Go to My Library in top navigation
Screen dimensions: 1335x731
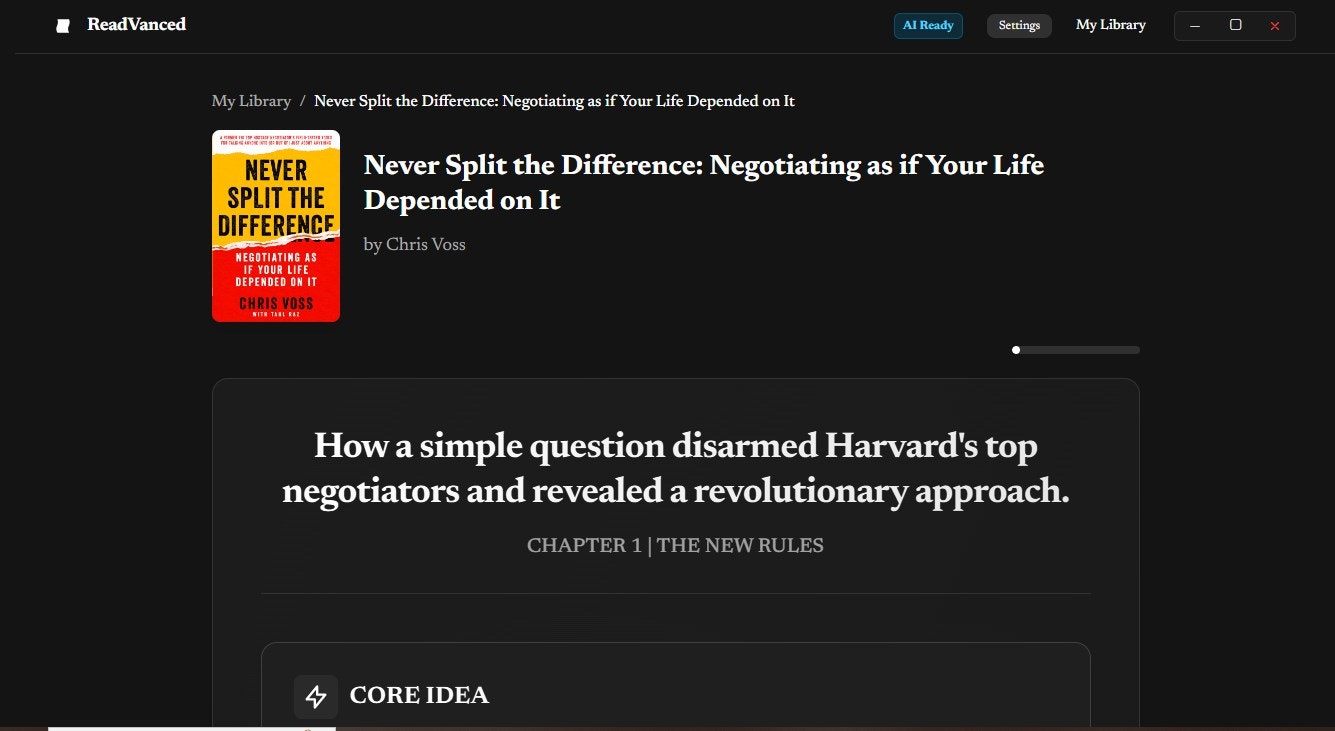tap(1111, 25)
